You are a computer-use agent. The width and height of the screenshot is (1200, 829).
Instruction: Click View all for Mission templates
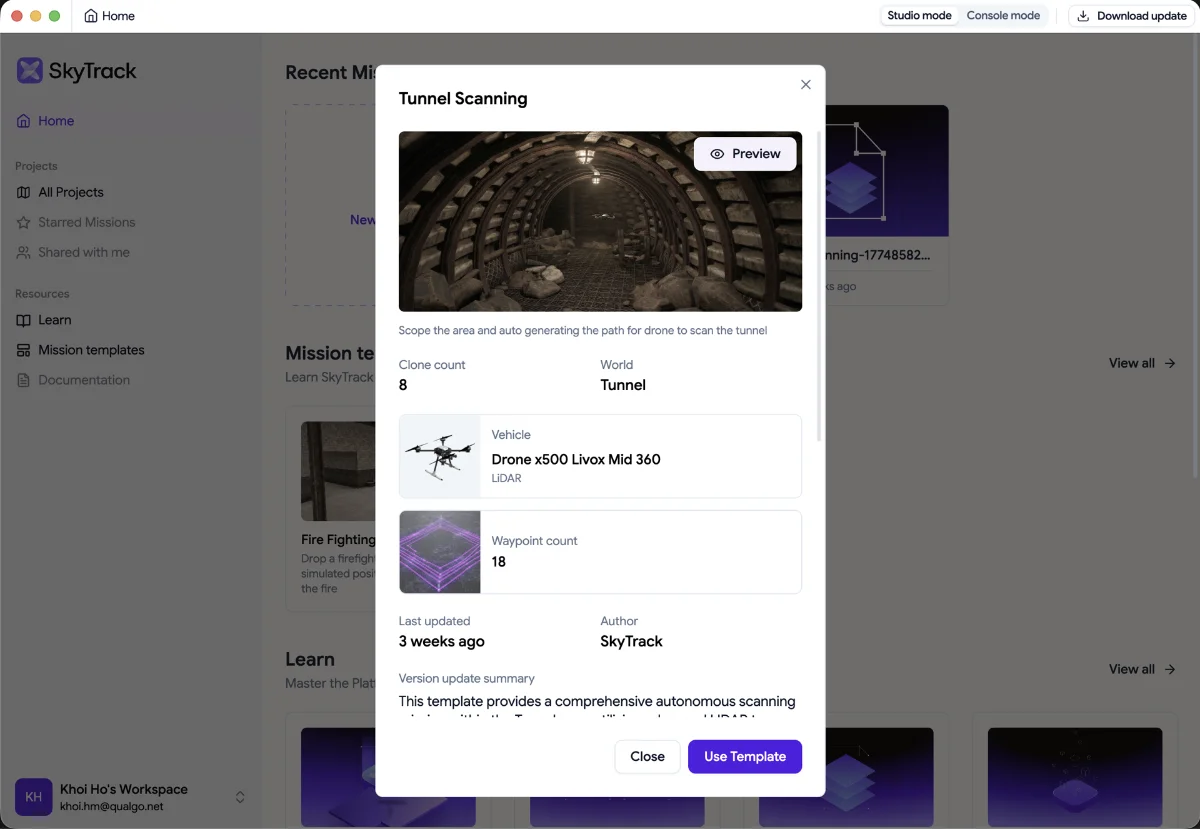(1142, 363)
